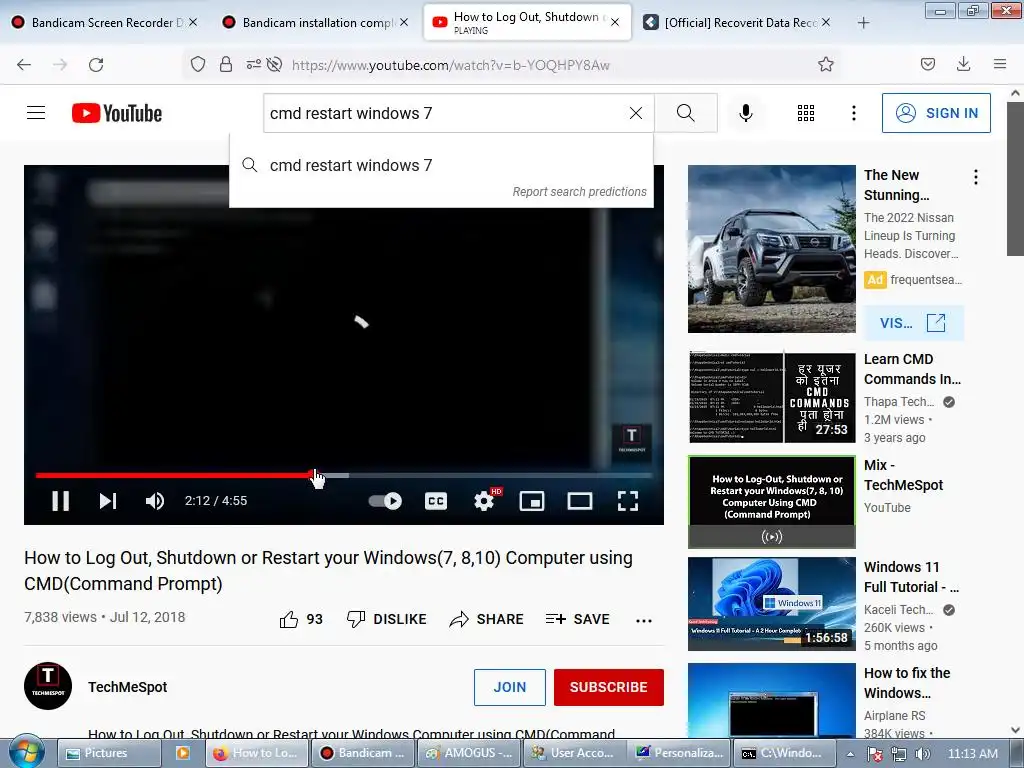
Task: Open the C:\Windo... command prompt taskbar item
Action: tap(786, 753)
